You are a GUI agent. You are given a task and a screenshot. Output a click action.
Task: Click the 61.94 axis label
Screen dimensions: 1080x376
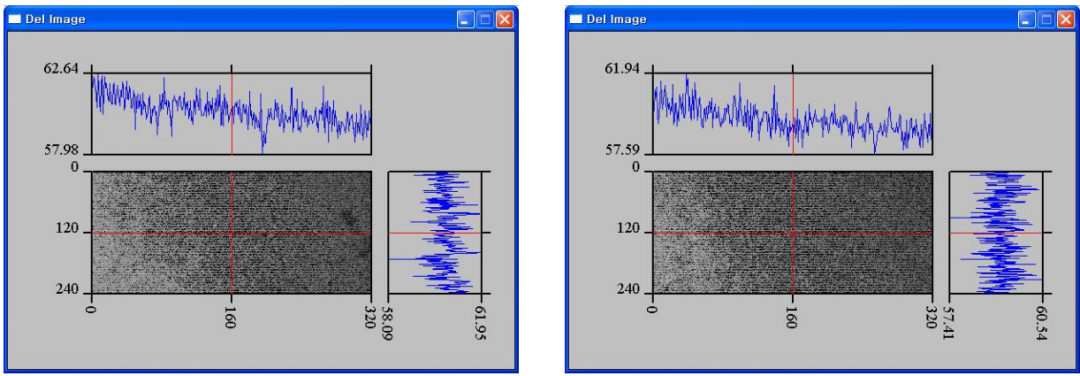pyautogui.click(x=622, y=69)
